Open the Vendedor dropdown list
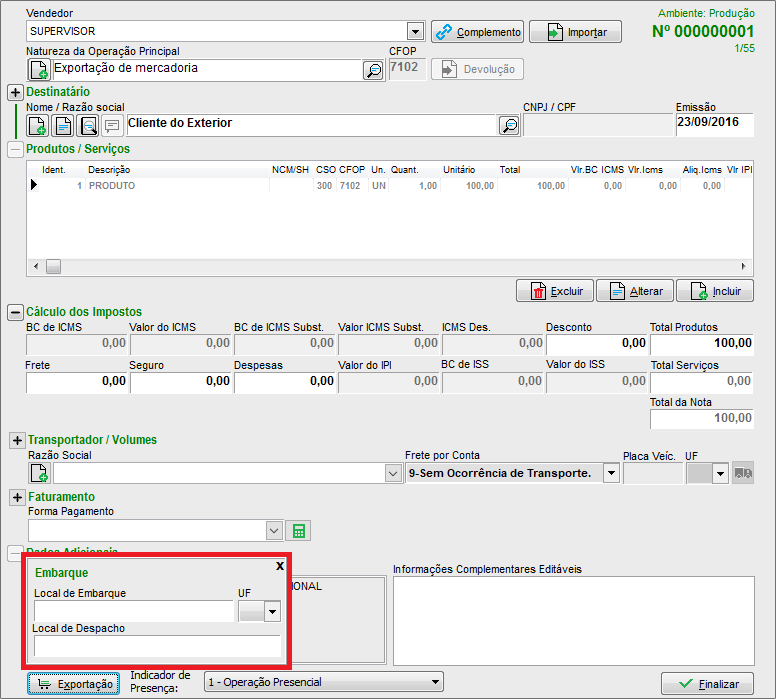This screenshot has height=699, width=776. coord(415,32)
